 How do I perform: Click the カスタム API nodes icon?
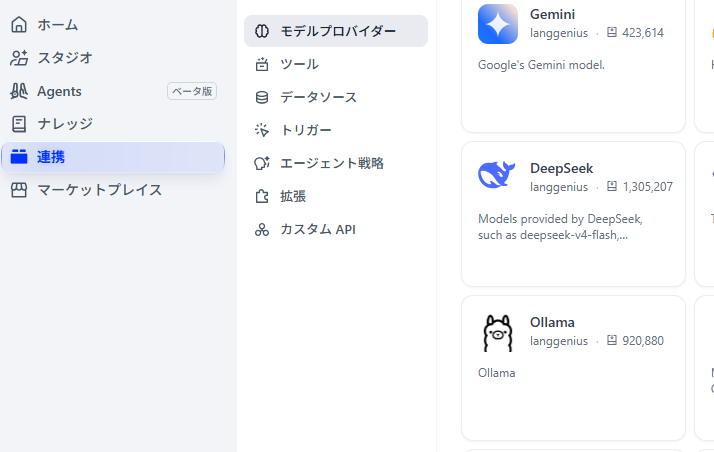[x=262, y=229]
